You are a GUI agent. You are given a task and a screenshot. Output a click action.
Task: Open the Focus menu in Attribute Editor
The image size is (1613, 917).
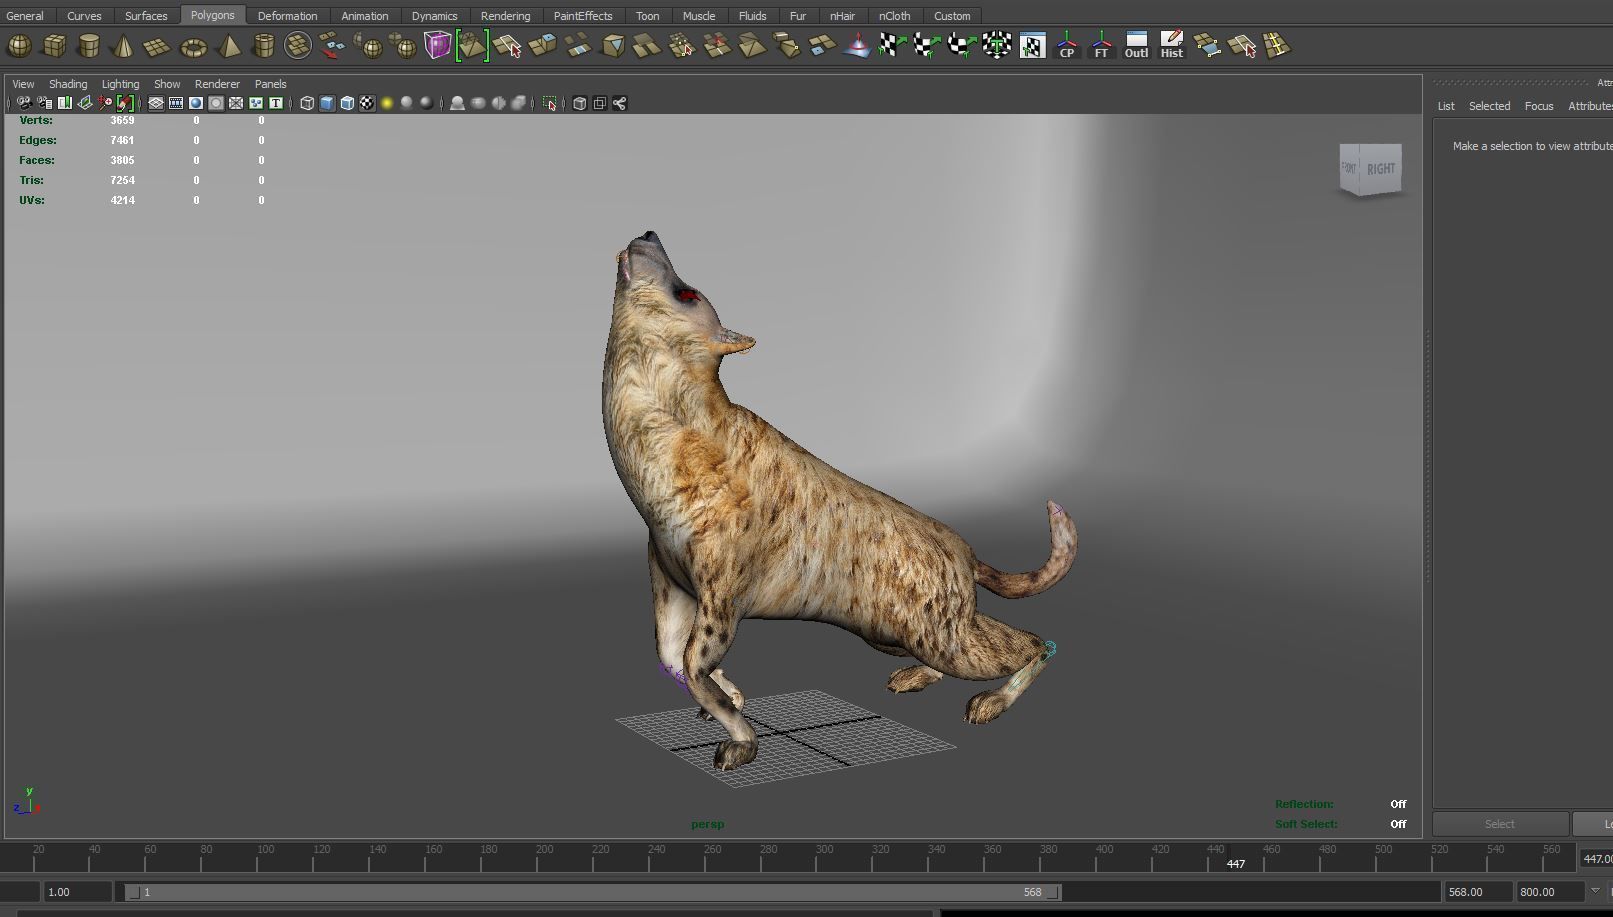pyautogui.click(x=1539, y=106)
